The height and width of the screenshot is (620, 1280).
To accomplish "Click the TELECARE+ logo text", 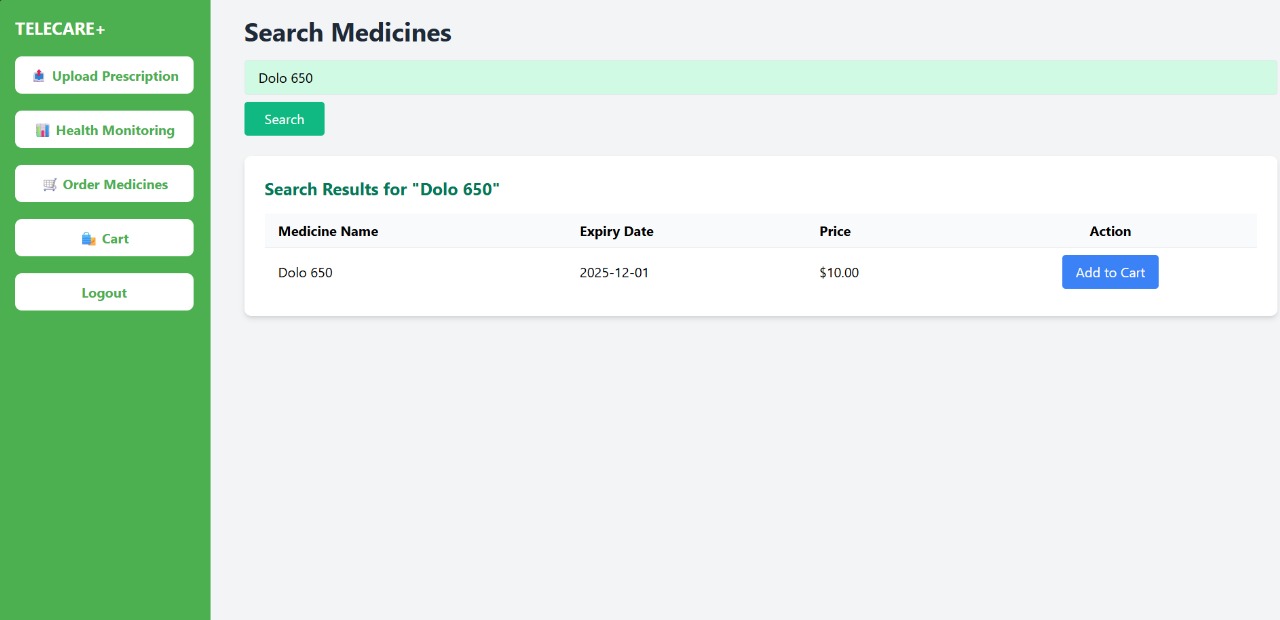I will (x=60, y=29).
